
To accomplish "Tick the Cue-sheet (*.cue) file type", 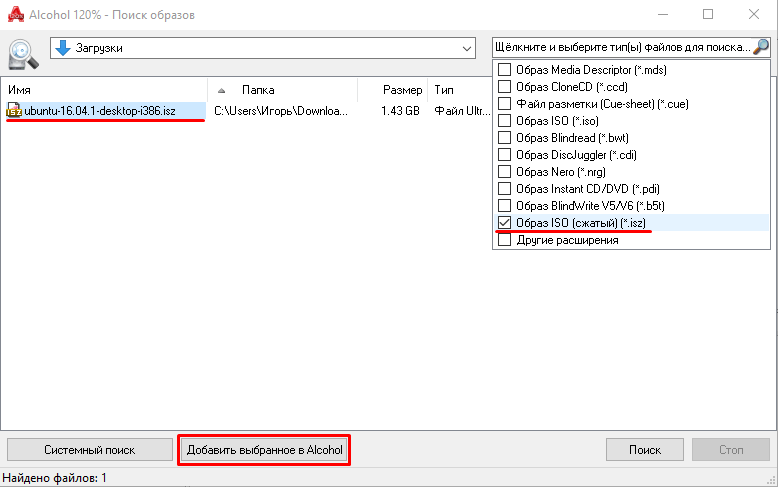I will (504, 104).
